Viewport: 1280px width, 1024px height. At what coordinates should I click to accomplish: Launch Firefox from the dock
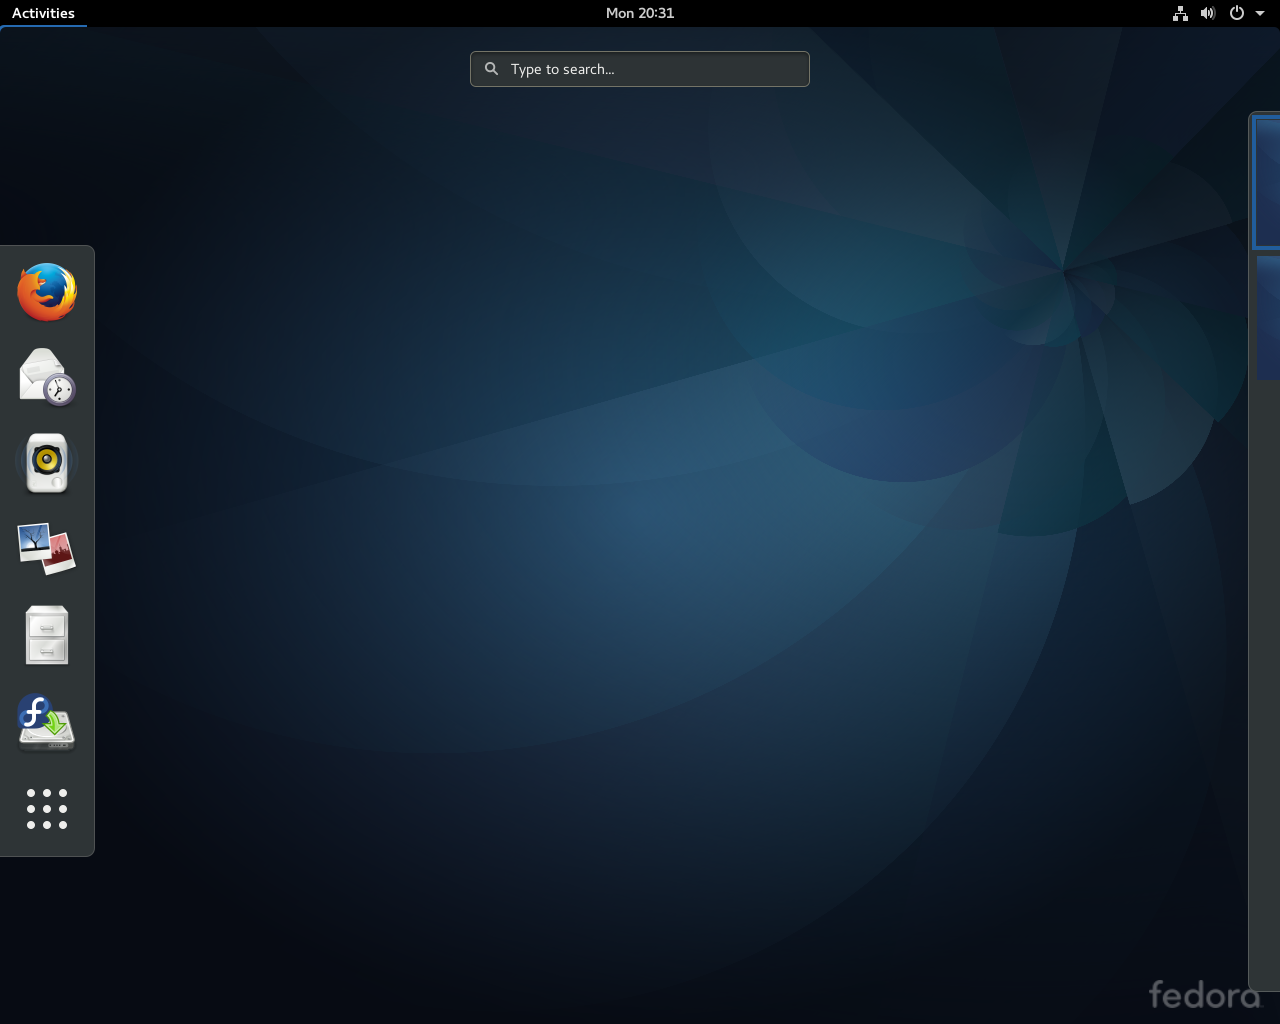coord(46,291)
